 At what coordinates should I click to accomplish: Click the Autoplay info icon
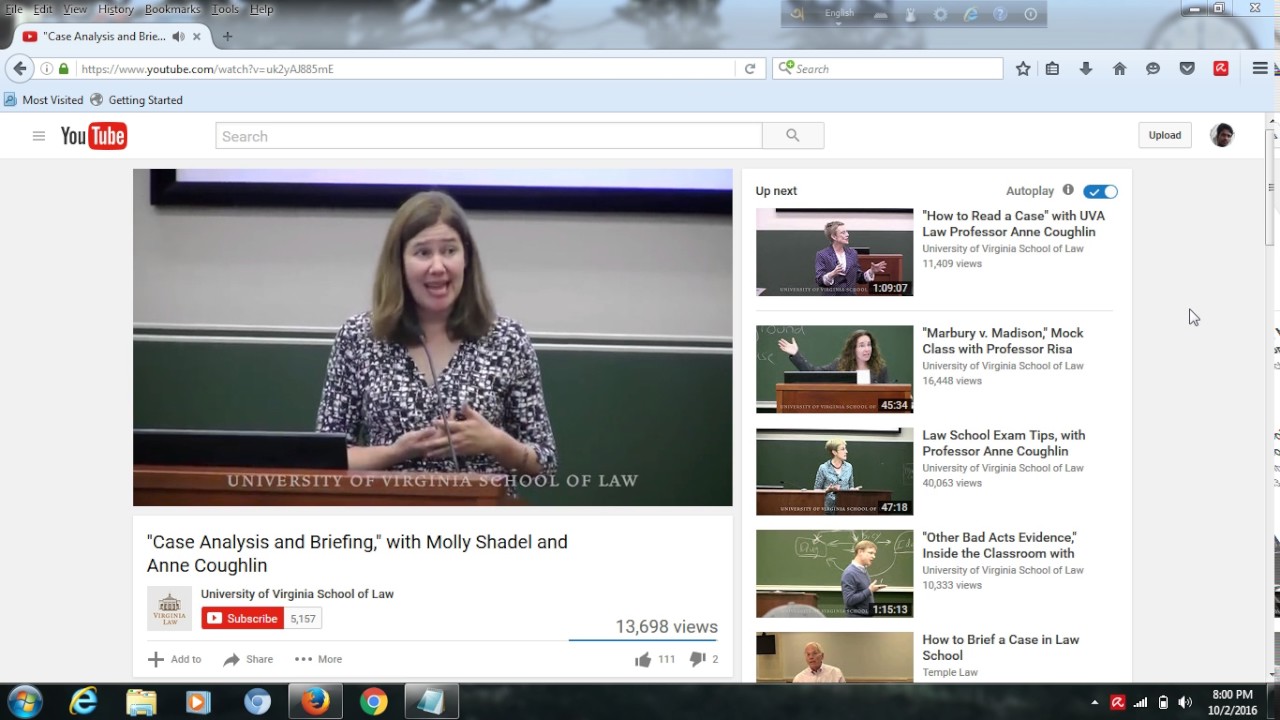[x=1068, y=190]
